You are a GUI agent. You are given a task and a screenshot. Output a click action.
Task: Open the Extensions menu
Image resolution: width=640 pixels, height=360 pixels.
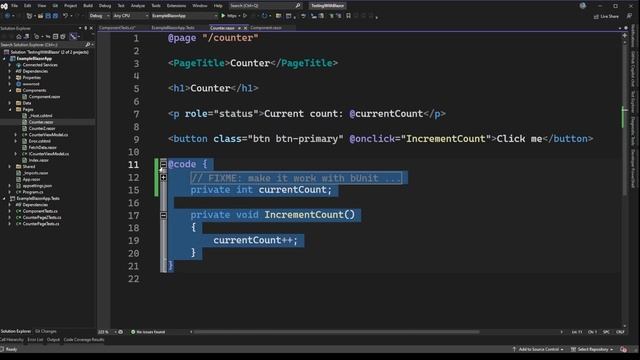pyautogui.click(x=176, y=6)
